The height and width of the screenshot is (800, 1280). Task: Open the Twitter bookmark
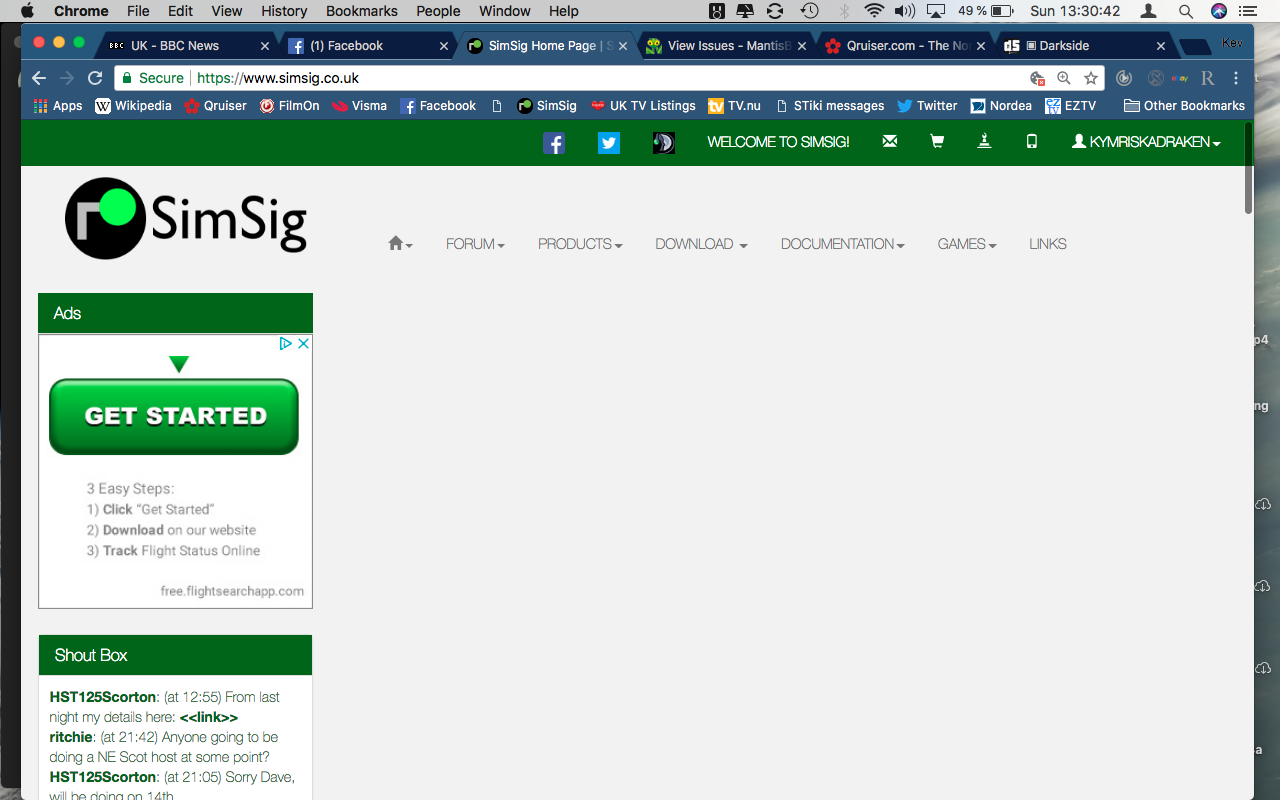926,106
